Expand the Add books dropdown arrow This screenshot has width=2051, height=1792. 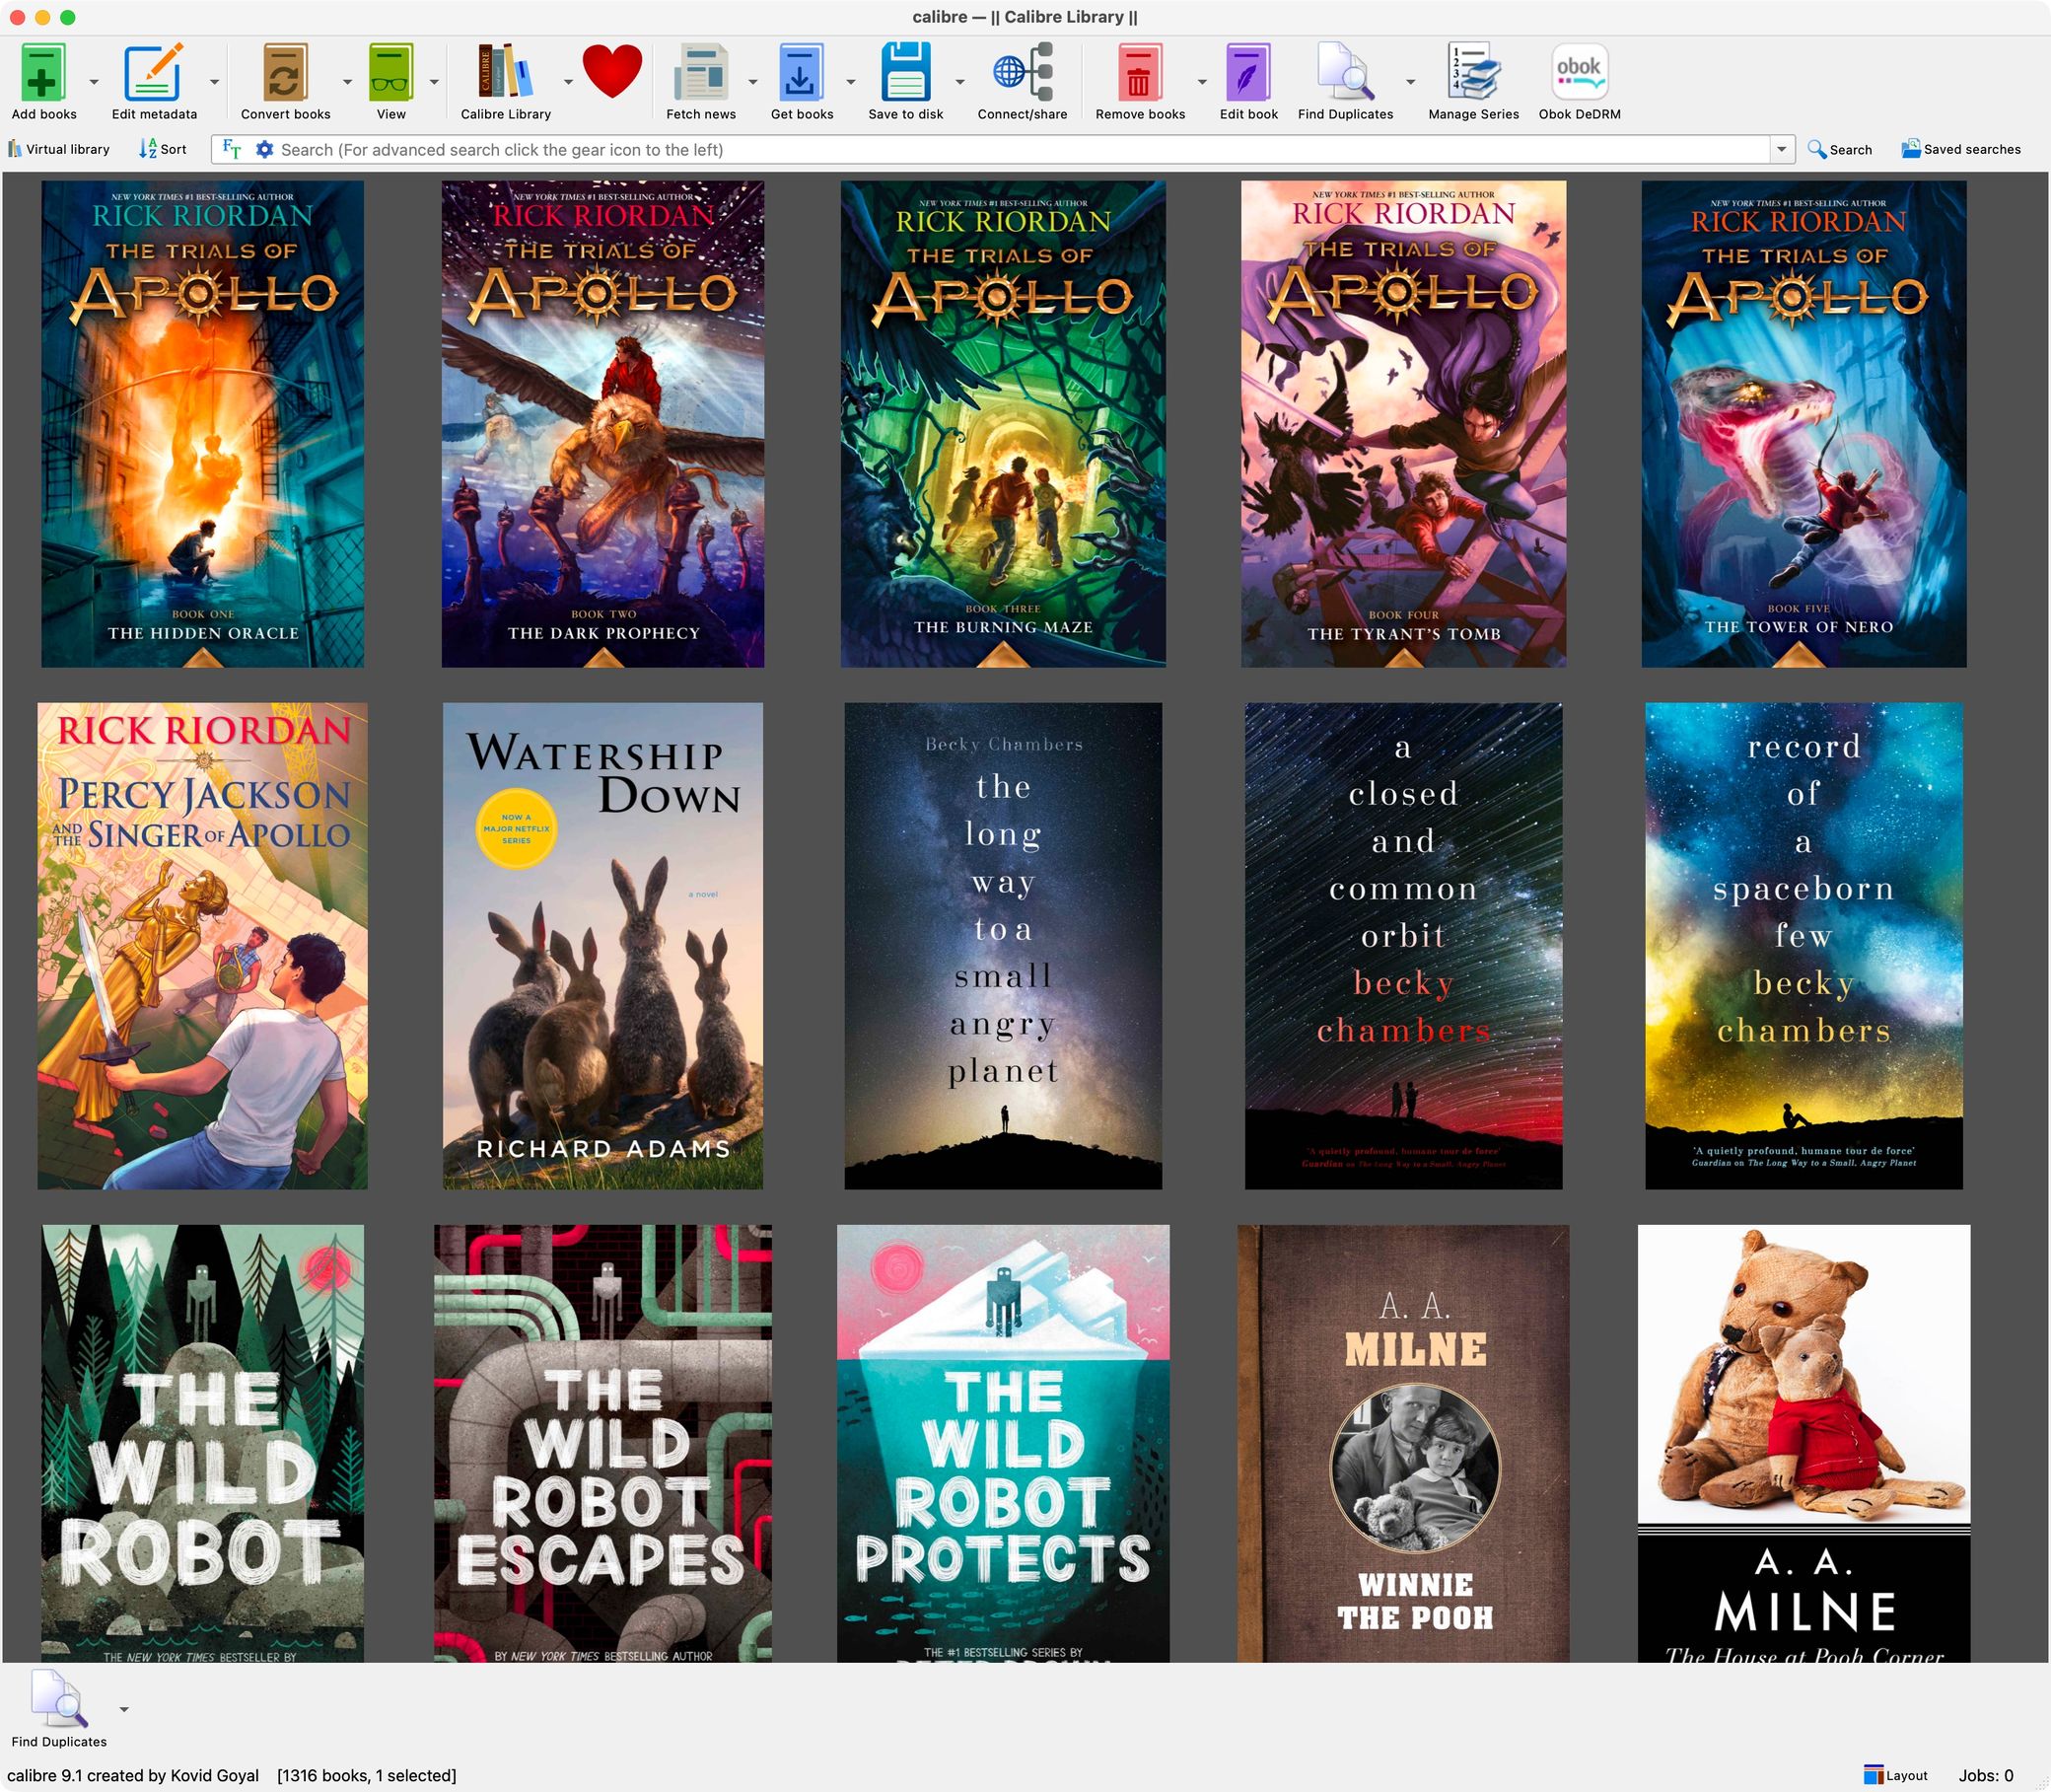point(94,82)
